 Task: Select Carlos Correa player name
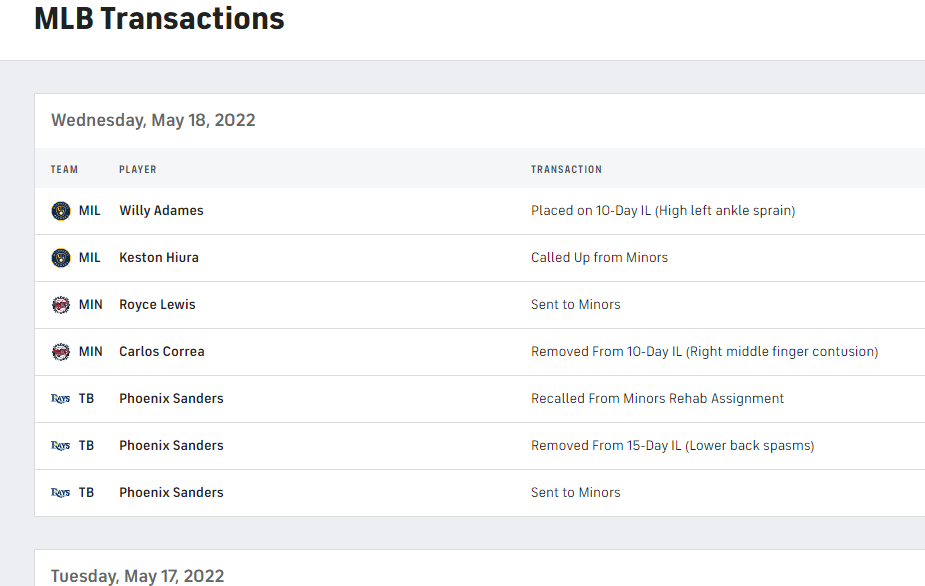click(162, 352)
